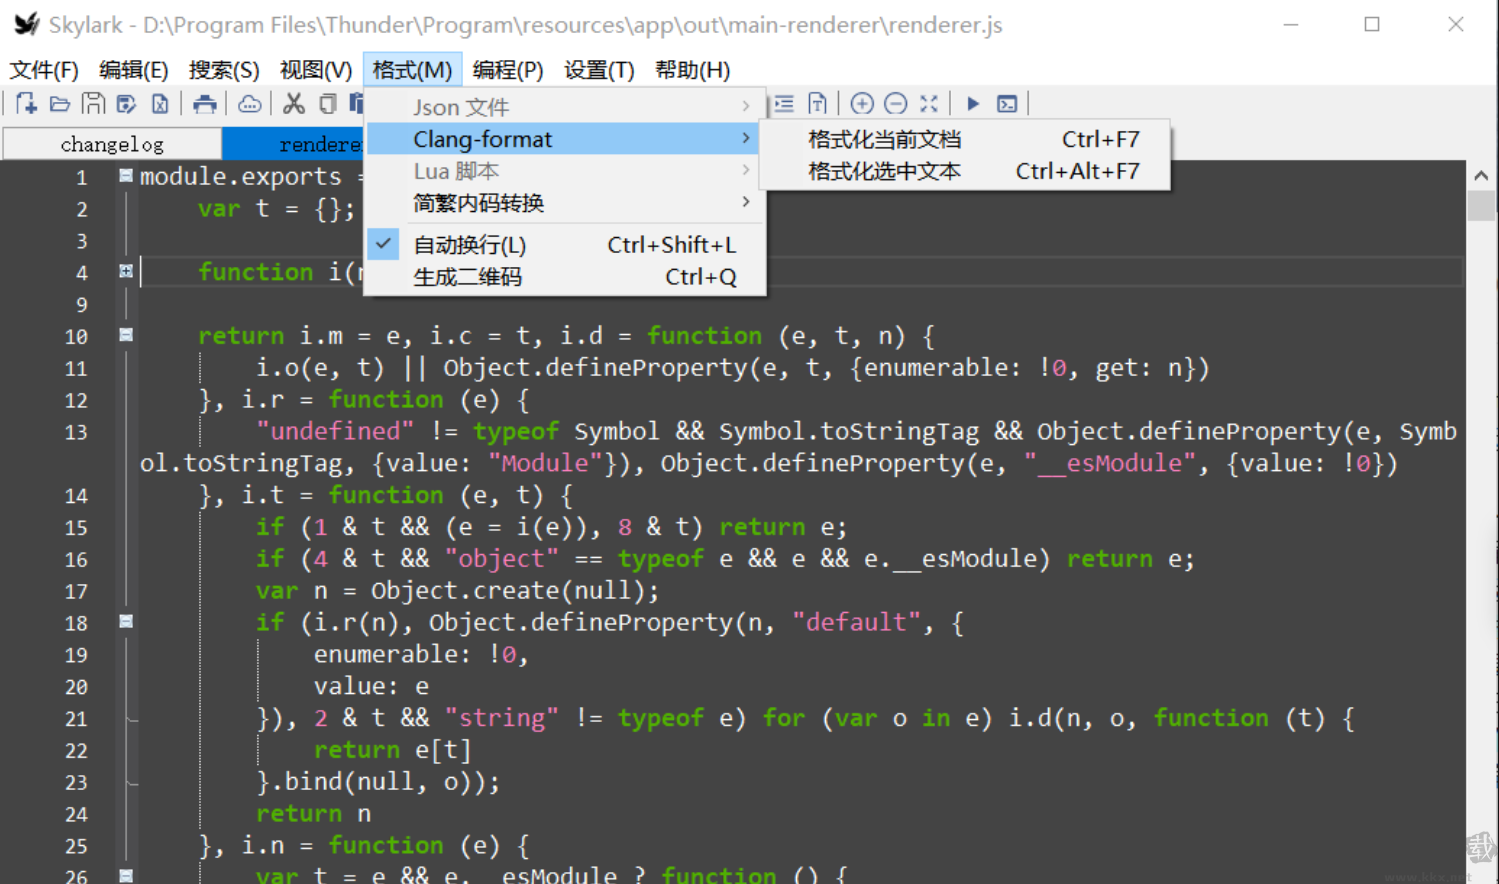Open the terminal console icon
Image resolution: width=1499 pixels, height=884 pixels.
point(1007,104)
